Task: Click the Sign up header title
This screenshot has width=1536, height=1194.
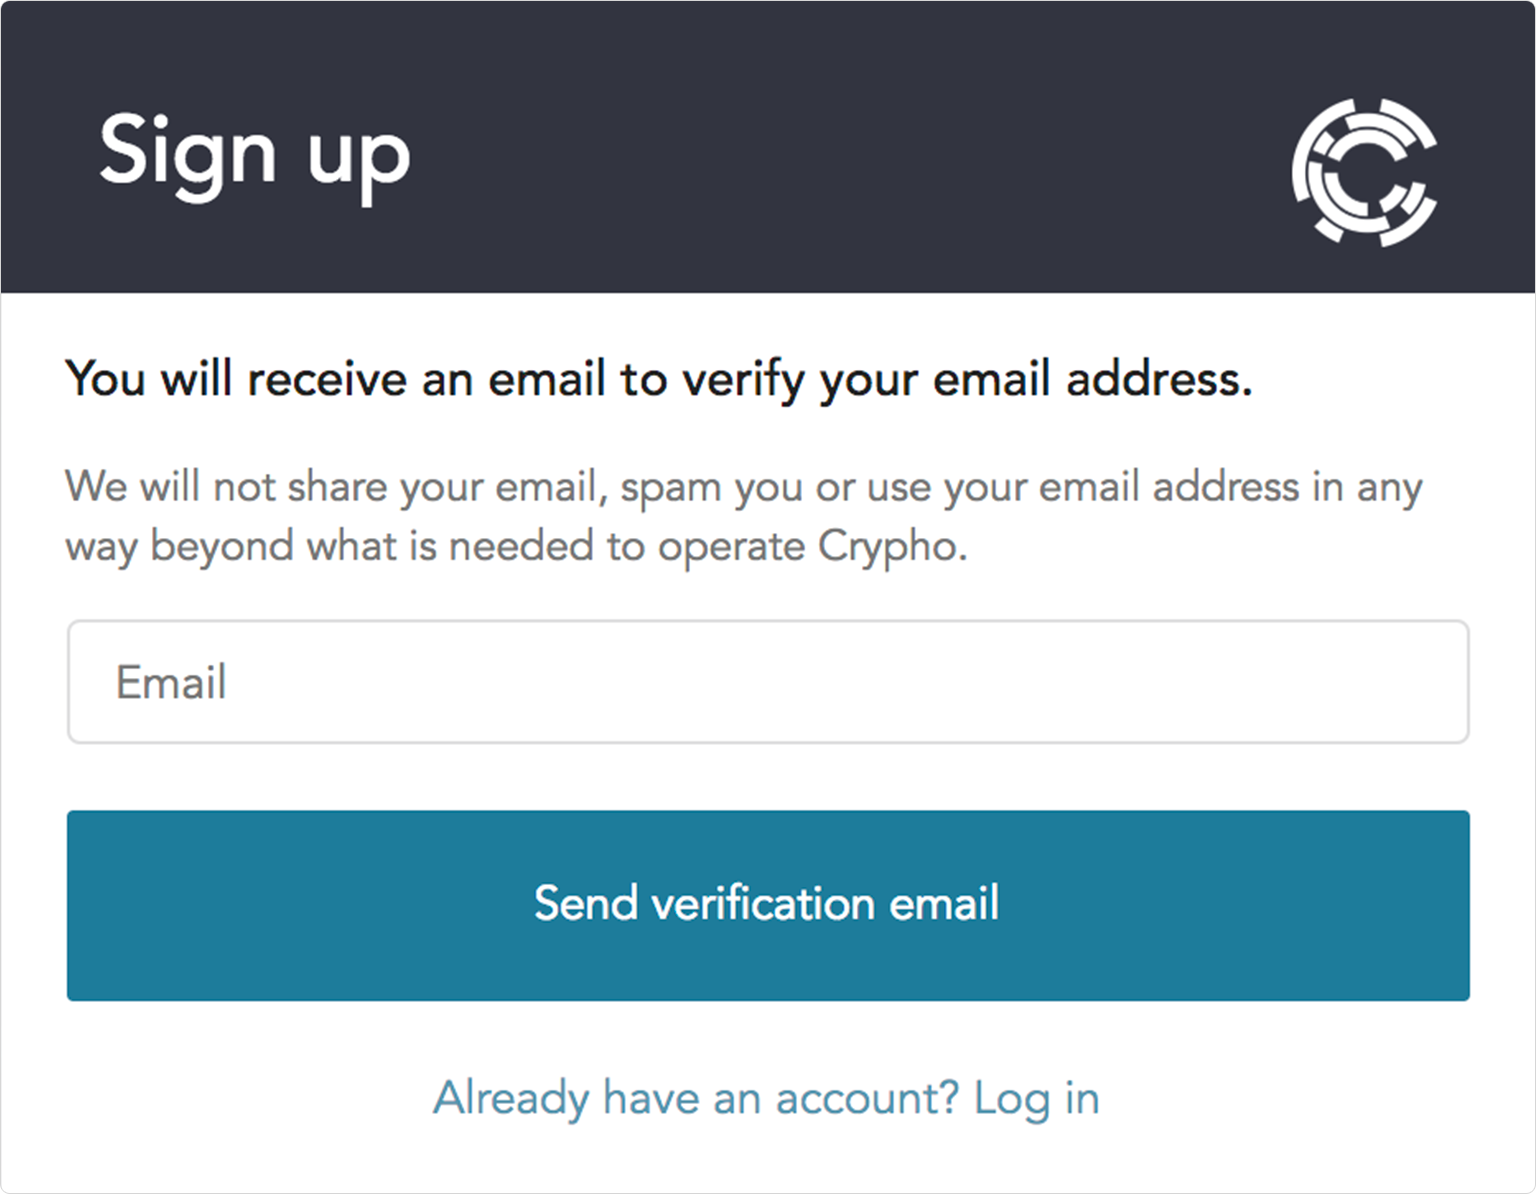Action: coord(254,153)
